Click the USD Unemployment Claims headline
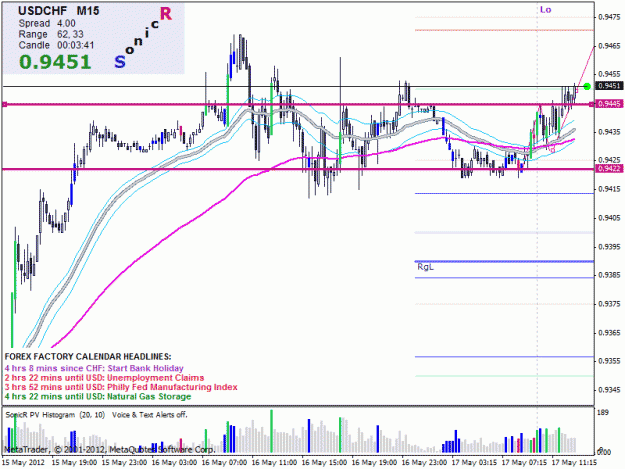 [x=104, y=378]
